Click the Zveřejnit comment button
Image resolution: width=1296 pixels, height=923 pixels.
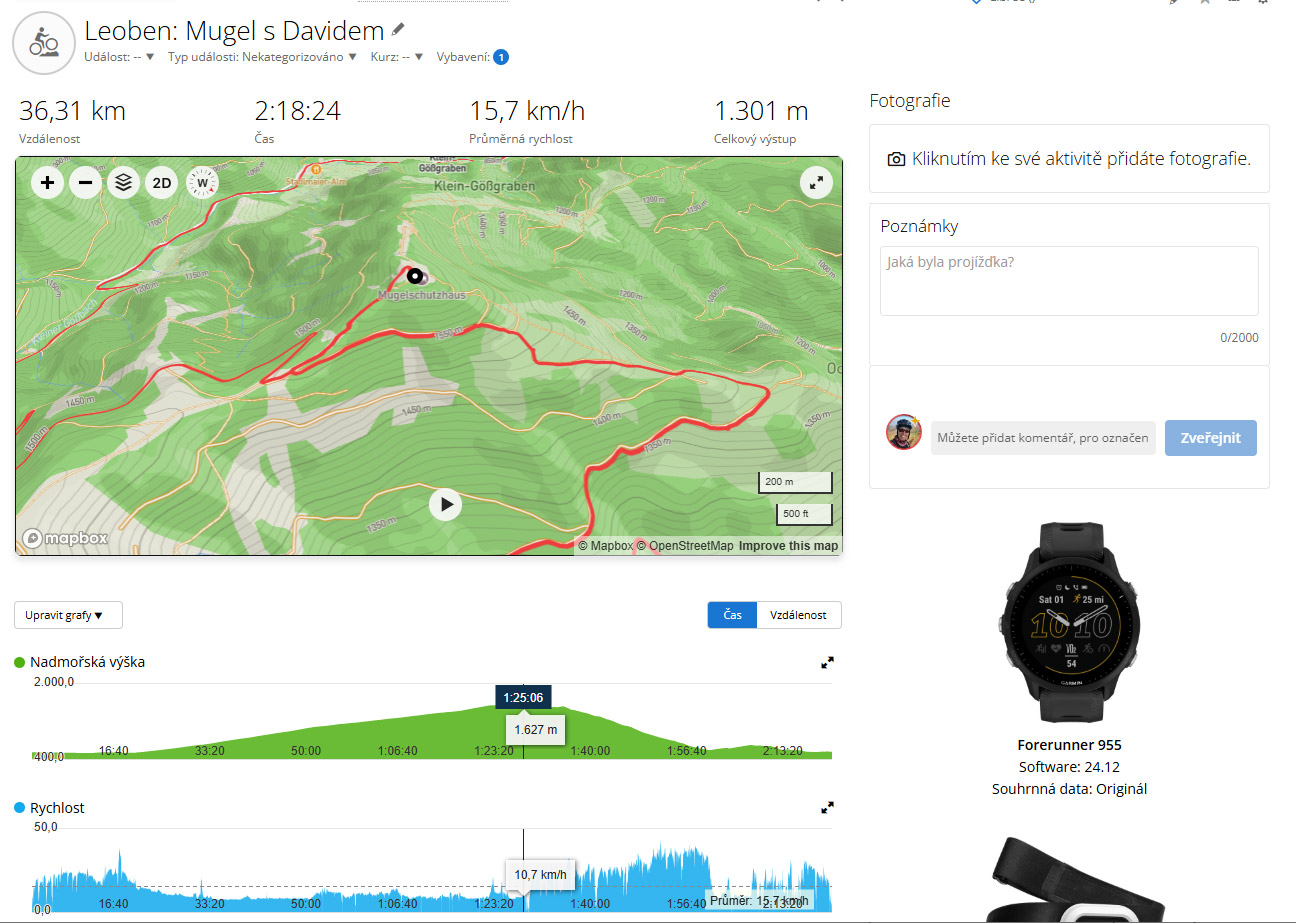click(1210, 438)
